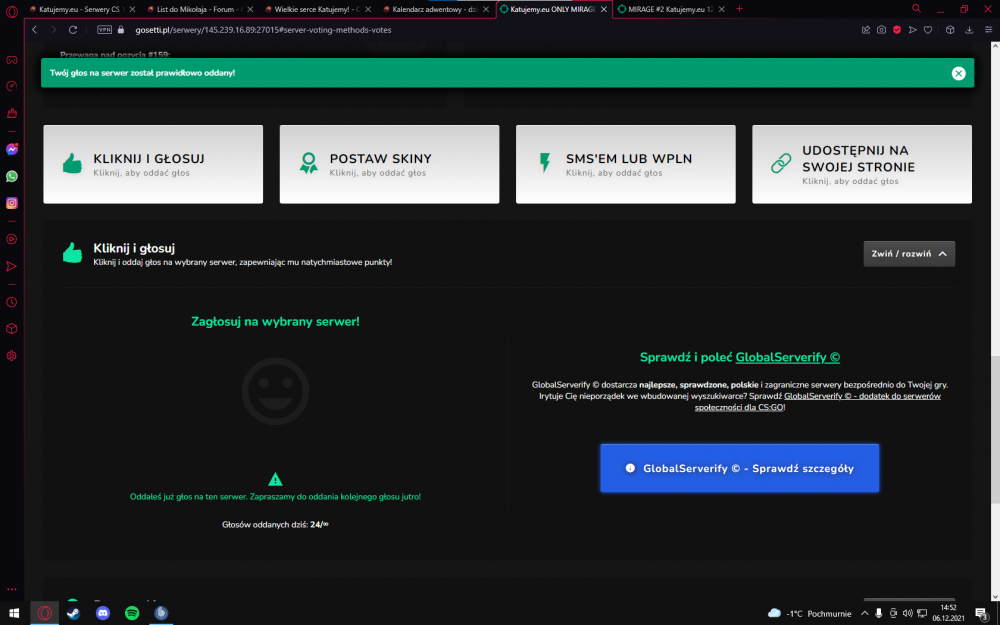Collapse section with Zwiń / rozwiń button
This screenshot has height=625, width=1000.
pos(909,254)
